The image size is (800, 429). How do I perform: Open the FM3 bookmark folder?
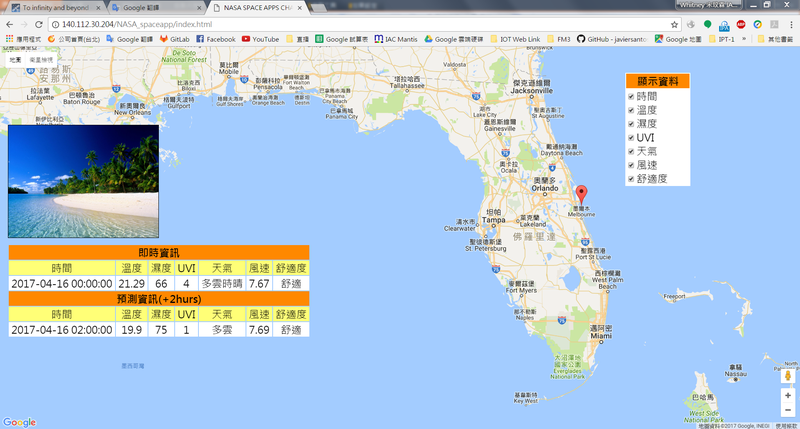click(559, 39)
